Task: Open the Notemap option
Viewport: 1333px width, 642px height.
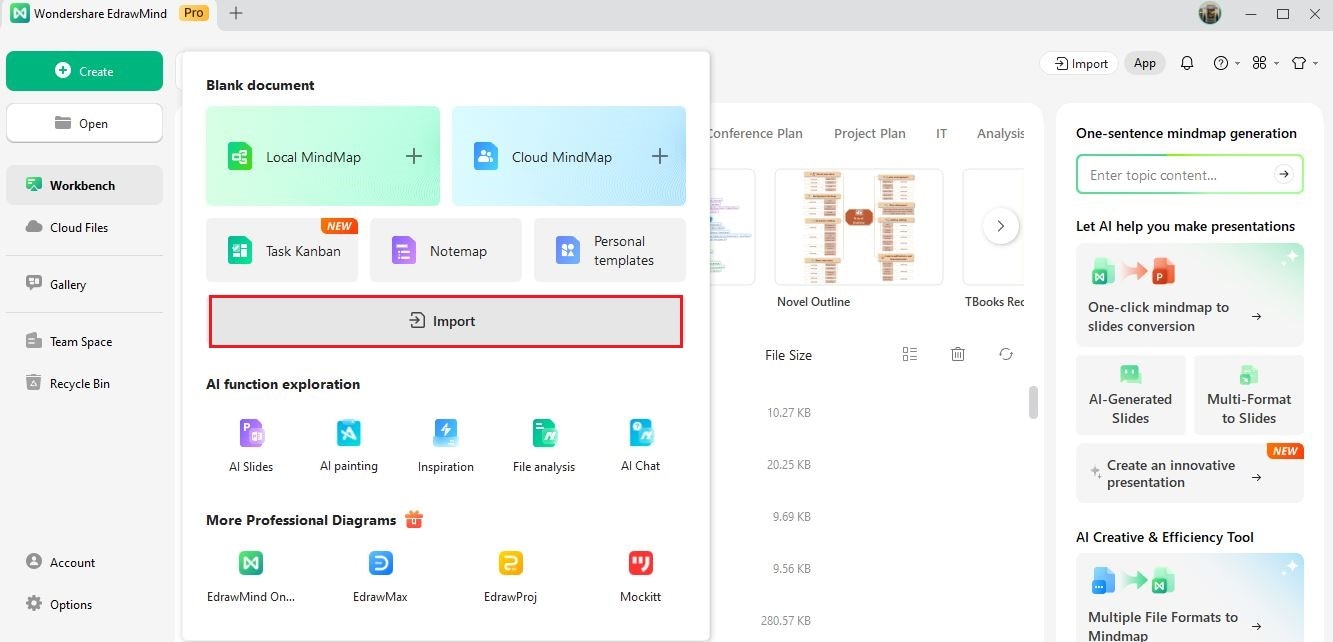Action: point(446,250)
